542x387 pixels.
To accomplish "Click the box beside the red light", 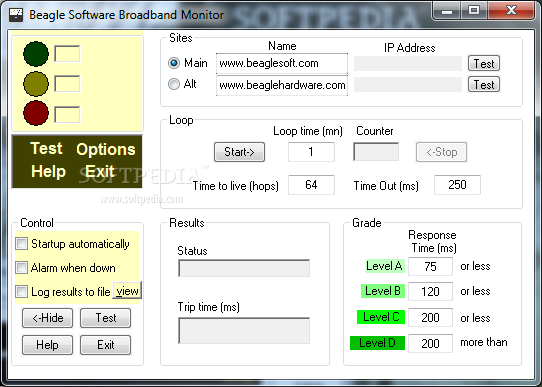I will [x=67, y=114].
